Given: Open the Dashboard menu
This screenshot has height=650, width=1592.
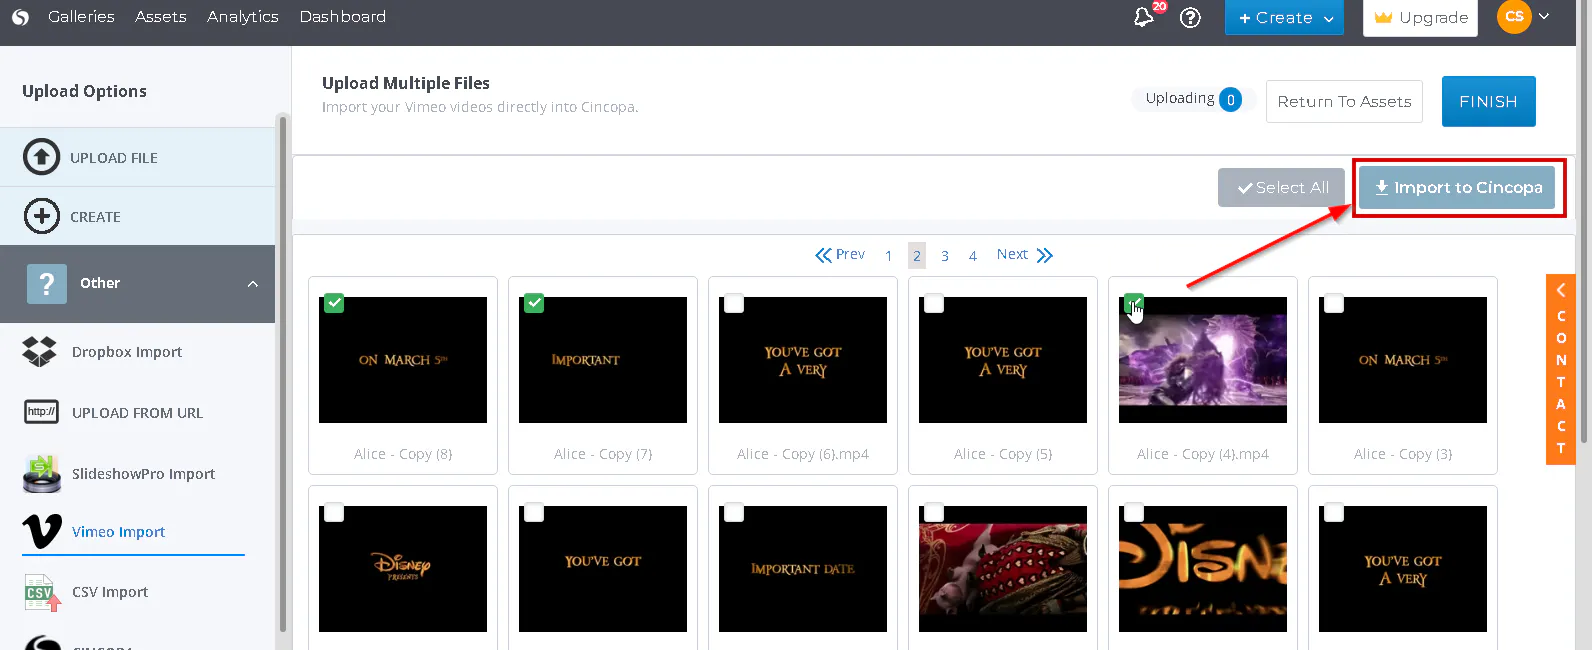Looking at the screenshot, I should pos(343,17).
